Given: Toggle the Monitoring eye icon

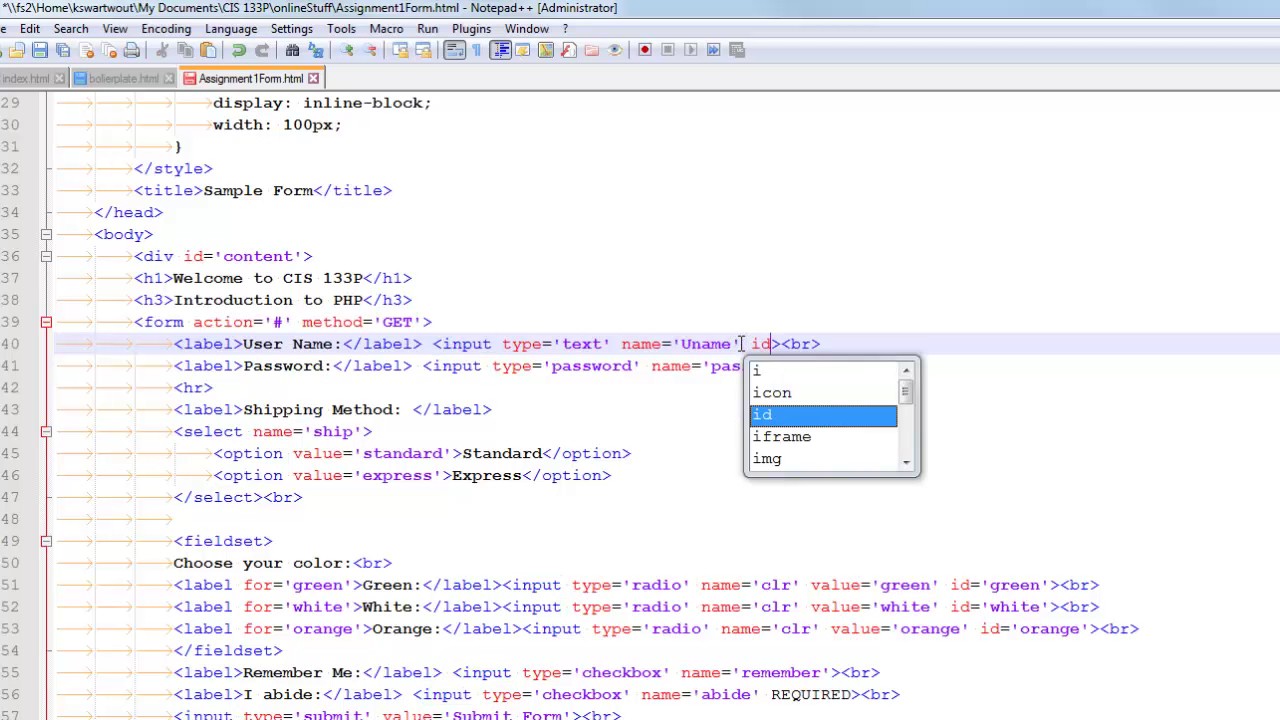Looking at the screenshot, I should 615,50.
